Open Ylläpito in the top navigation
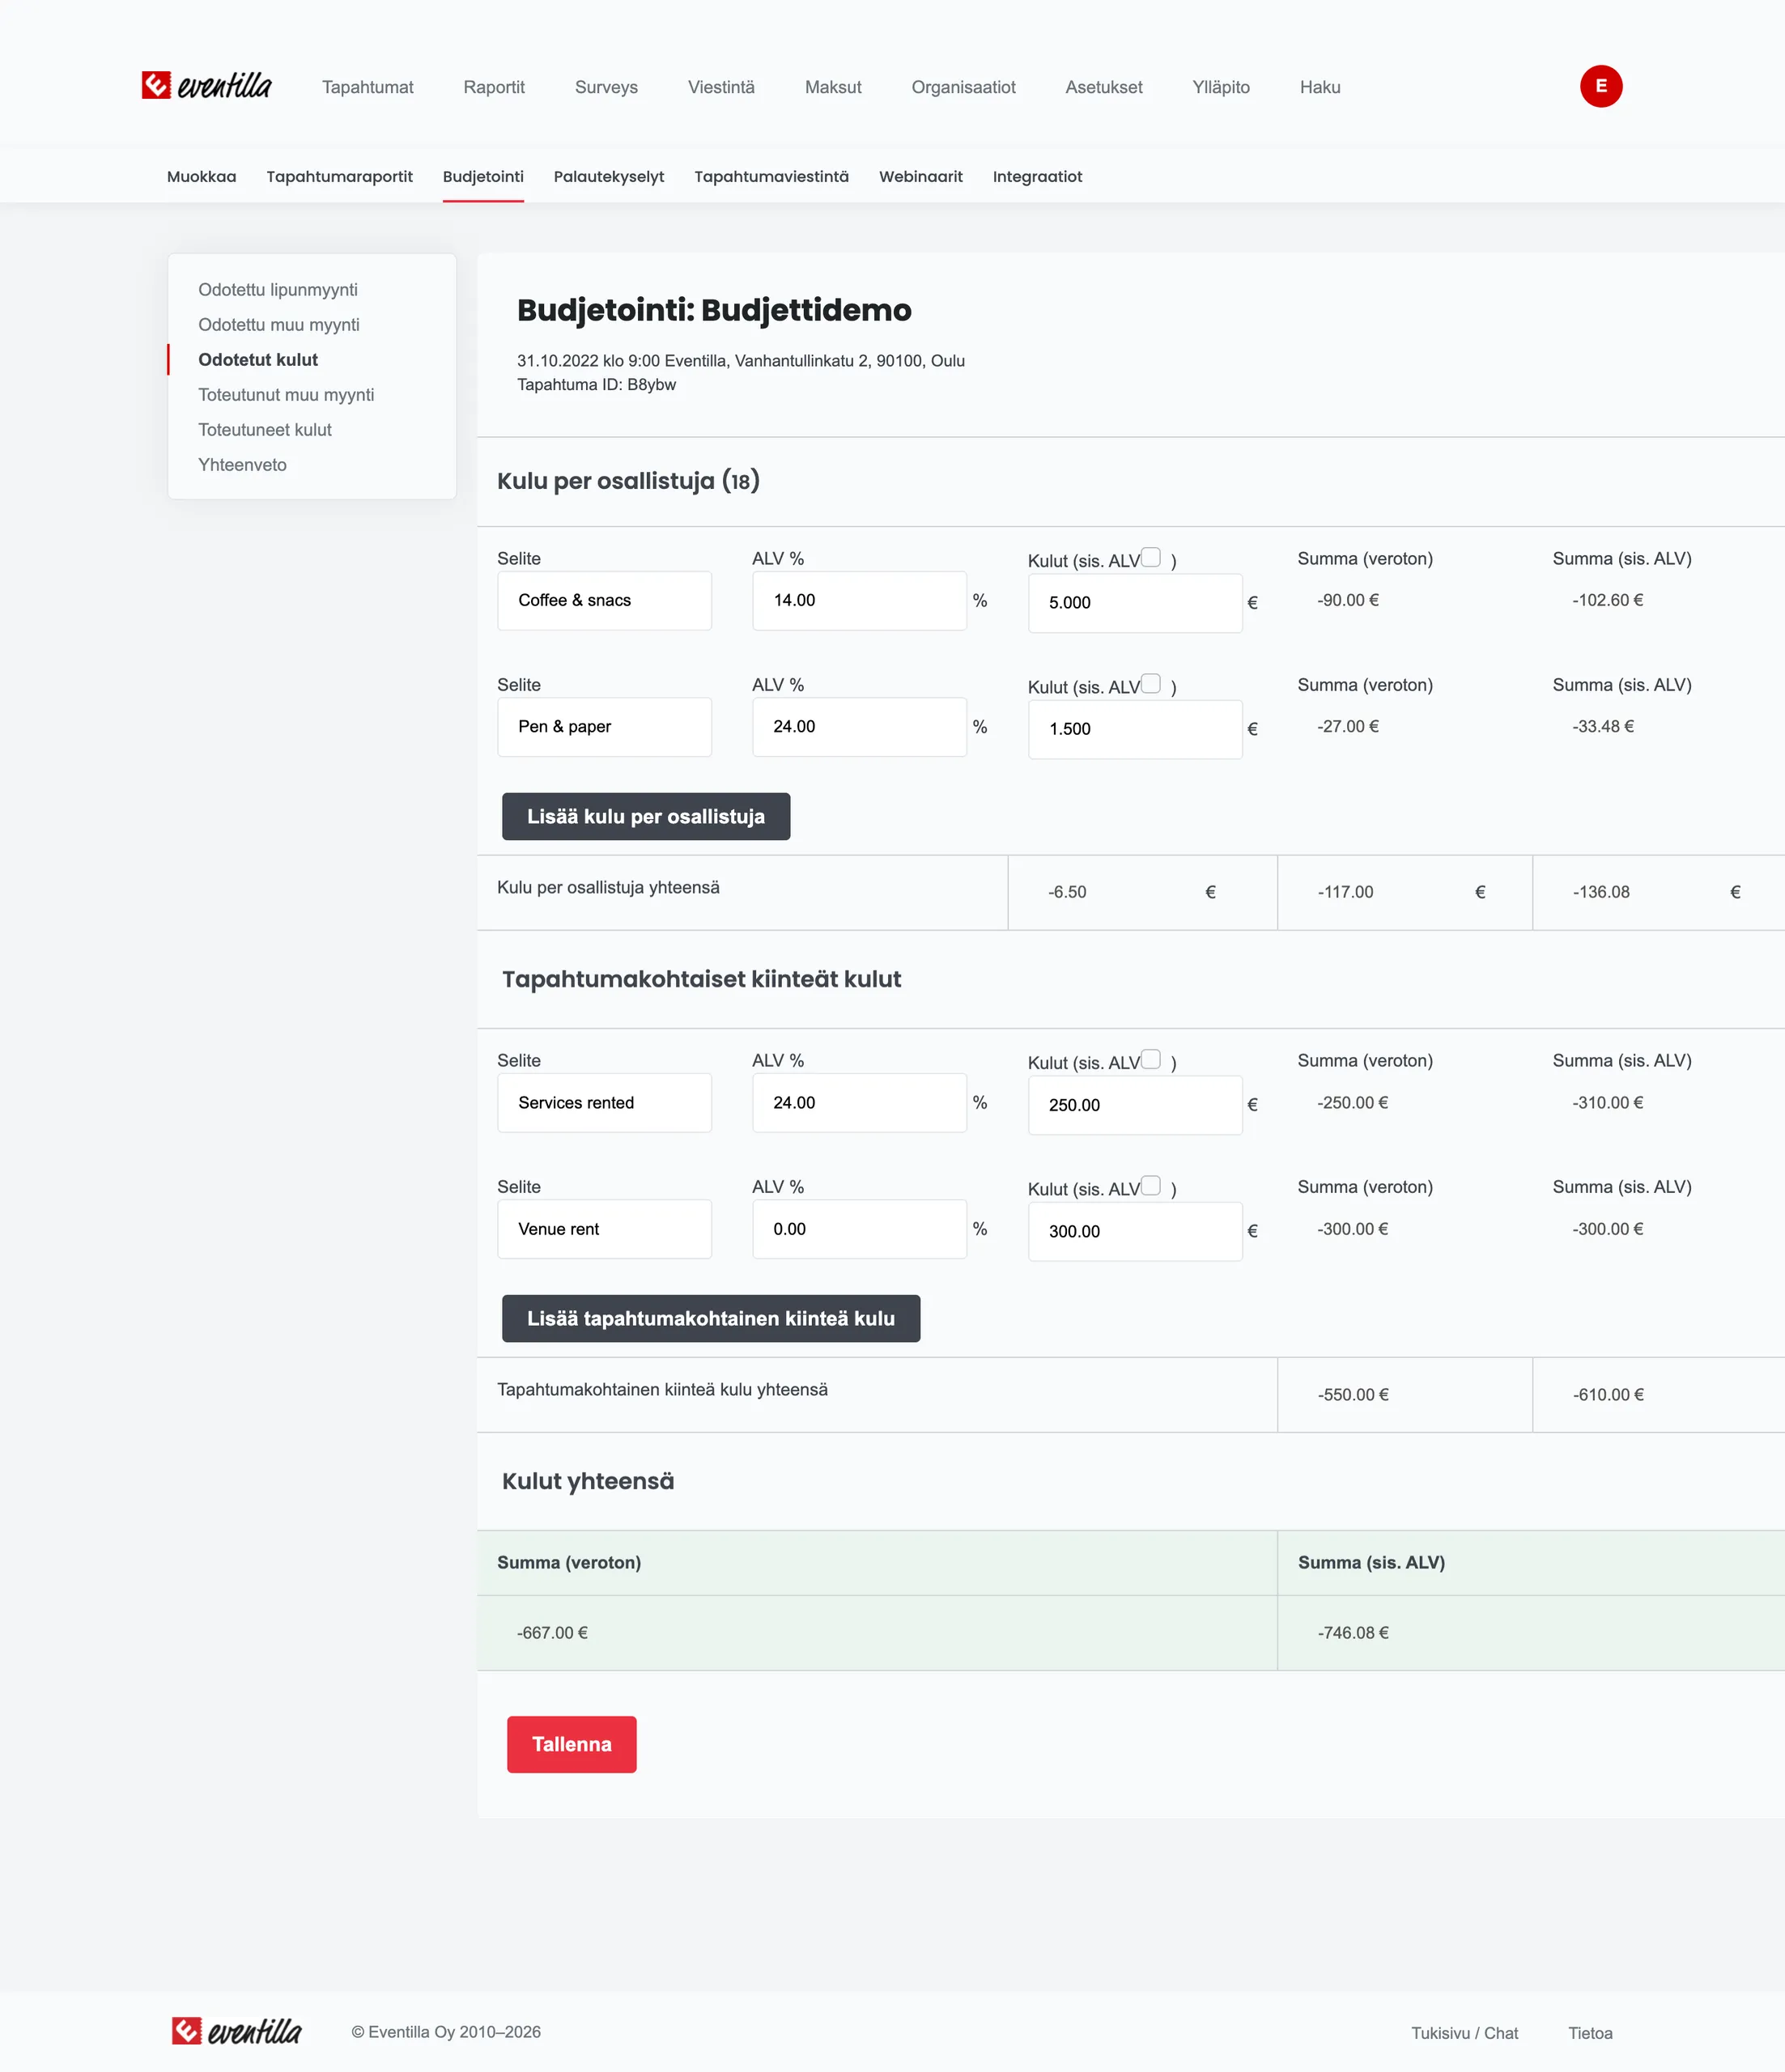This screenshot has height=2072, width=1785. pos(1221,87)
